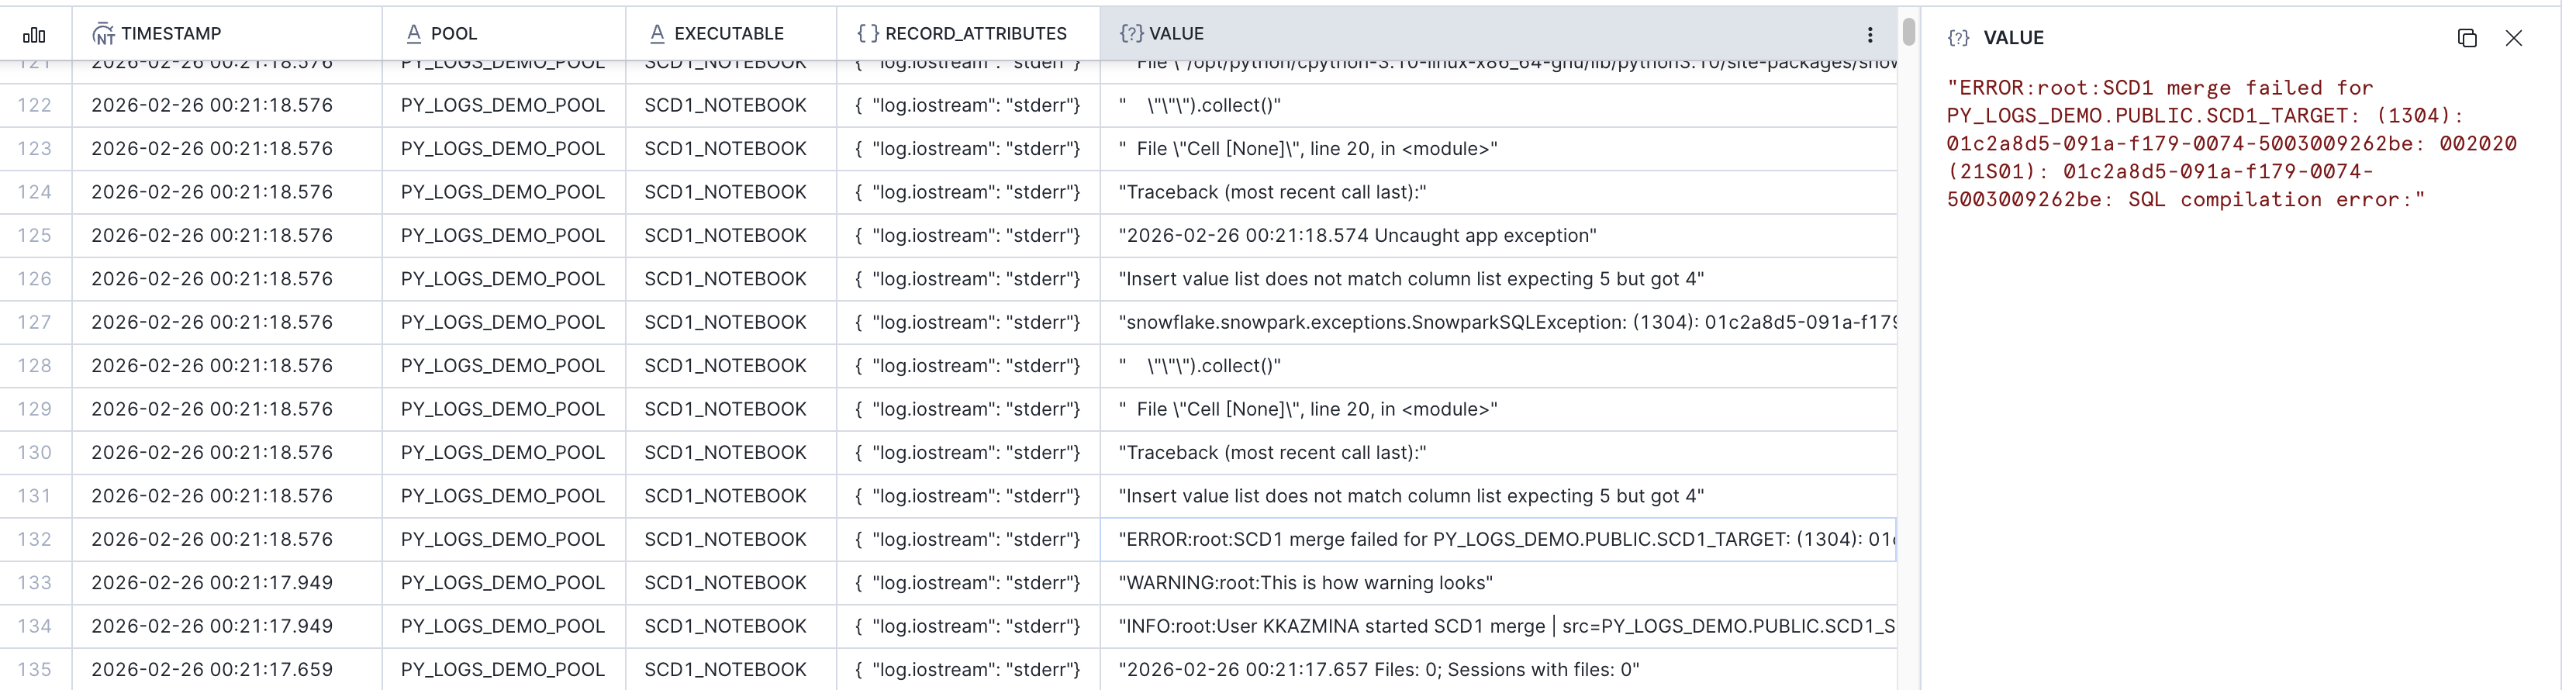The height and width of the screenshot is (690, 2576).
Task: Click the variant icon in VALUE side panel
Action: click(x=1958, y=38)
